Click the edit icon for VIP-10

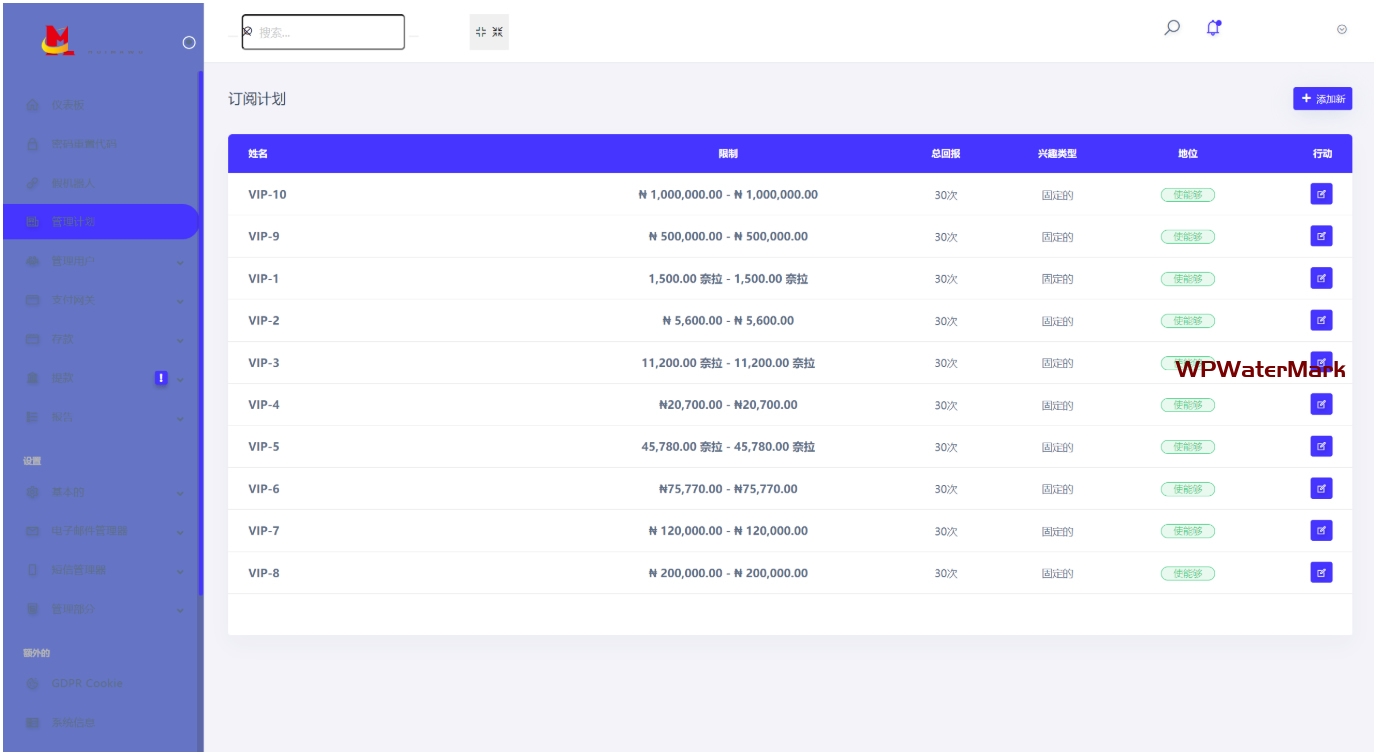tap(1321, 194)
